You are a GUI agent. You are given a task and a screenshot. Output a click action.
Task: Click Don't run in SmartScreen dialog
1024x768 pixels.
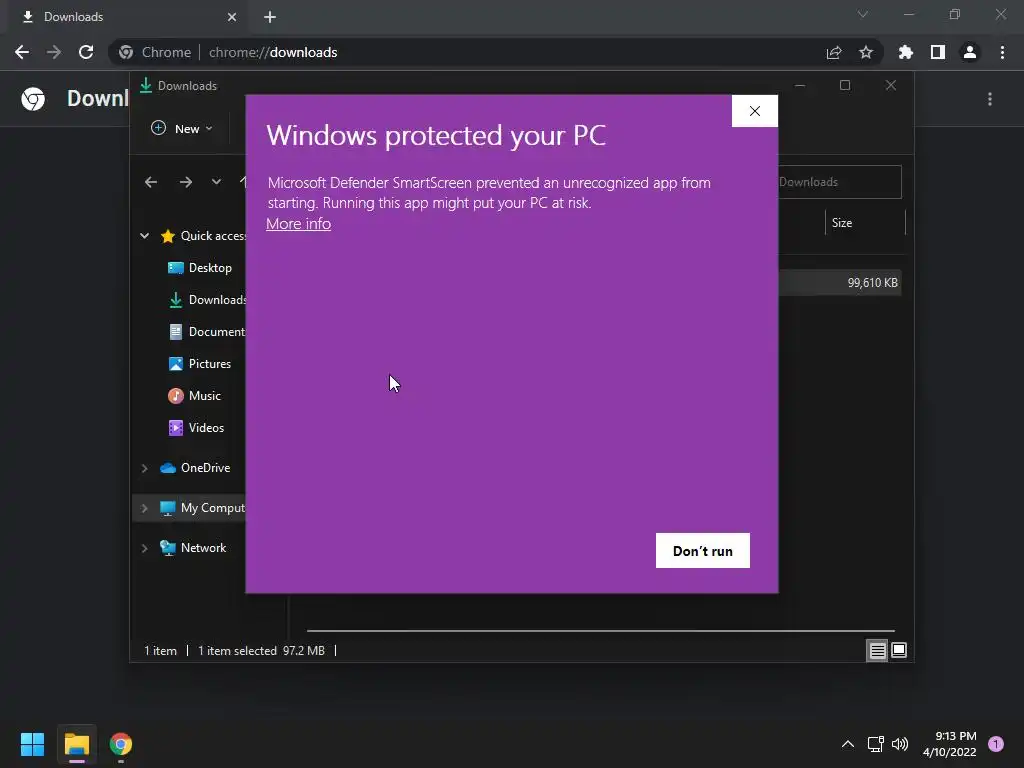(x=703, y=551)
